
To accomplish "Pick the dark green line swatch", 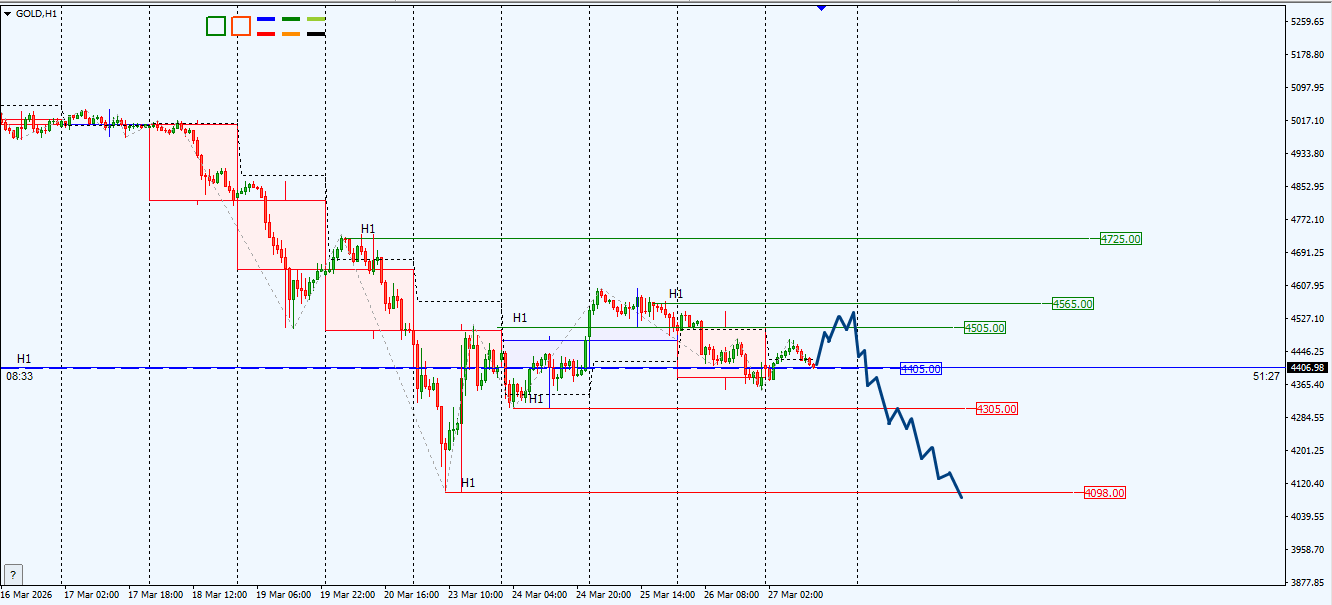I will (291, 19).
